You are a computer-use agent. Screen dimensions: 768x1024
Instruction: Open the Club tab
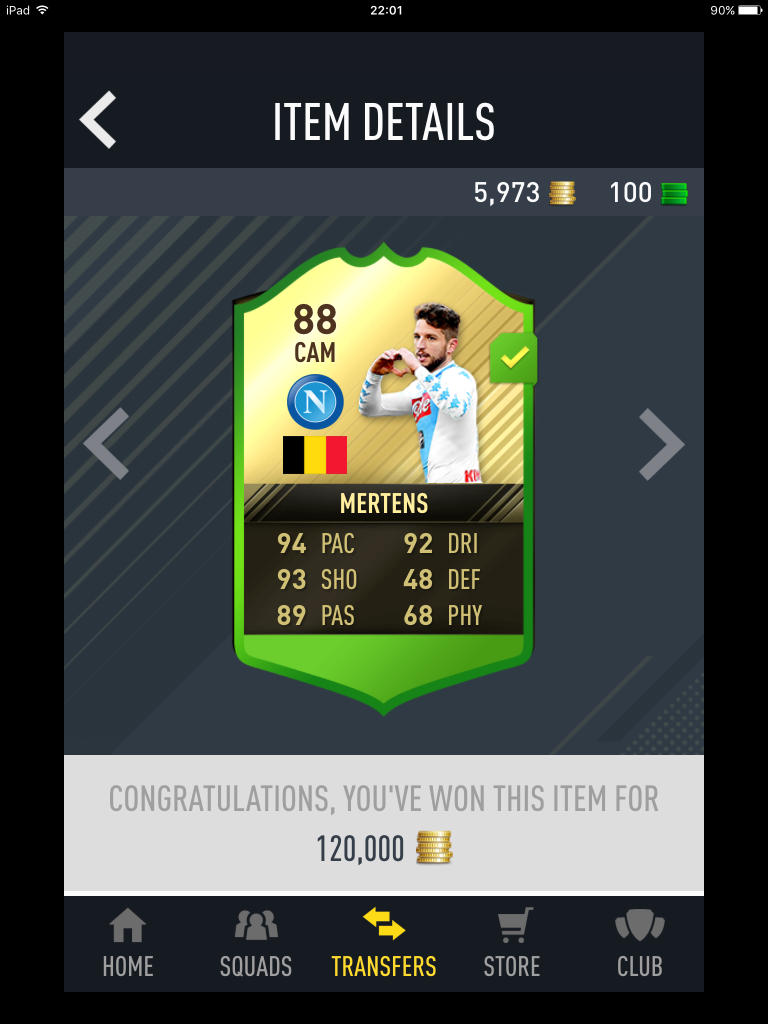639,944
